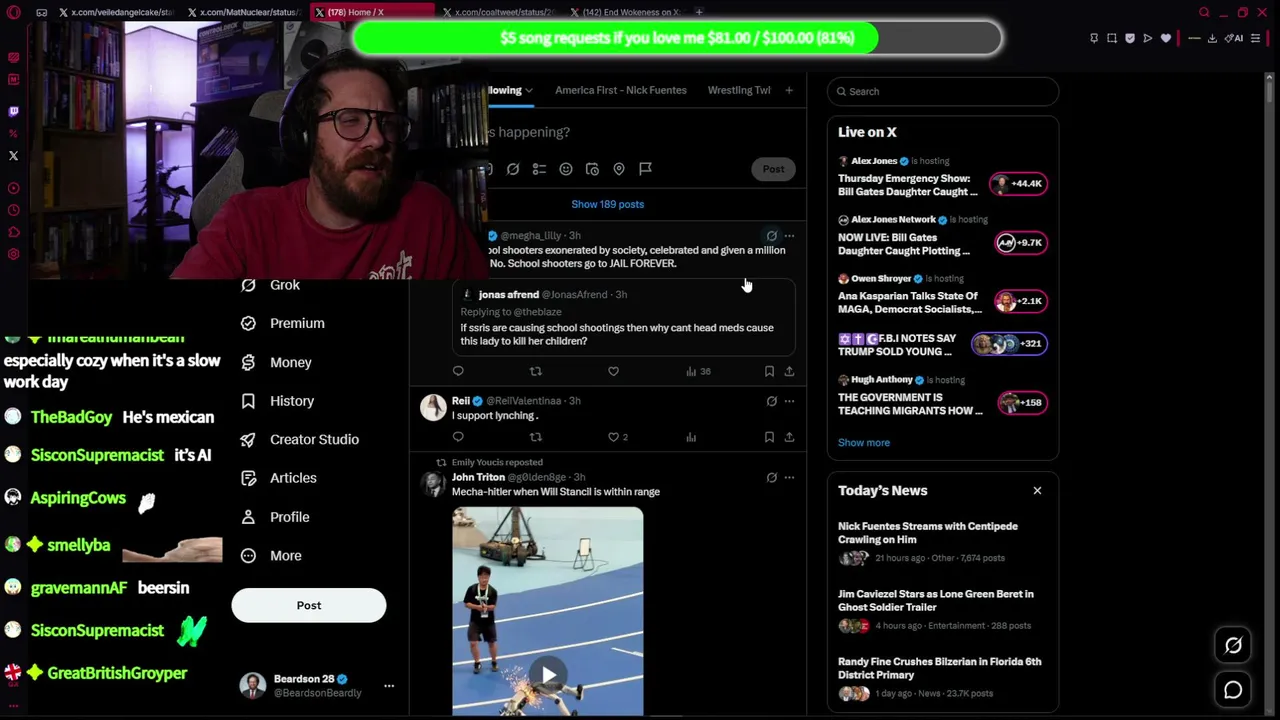The width and height of the screenshot is (1280, 720).
Task: Open browser downloads
Action: pos(1212,38)
